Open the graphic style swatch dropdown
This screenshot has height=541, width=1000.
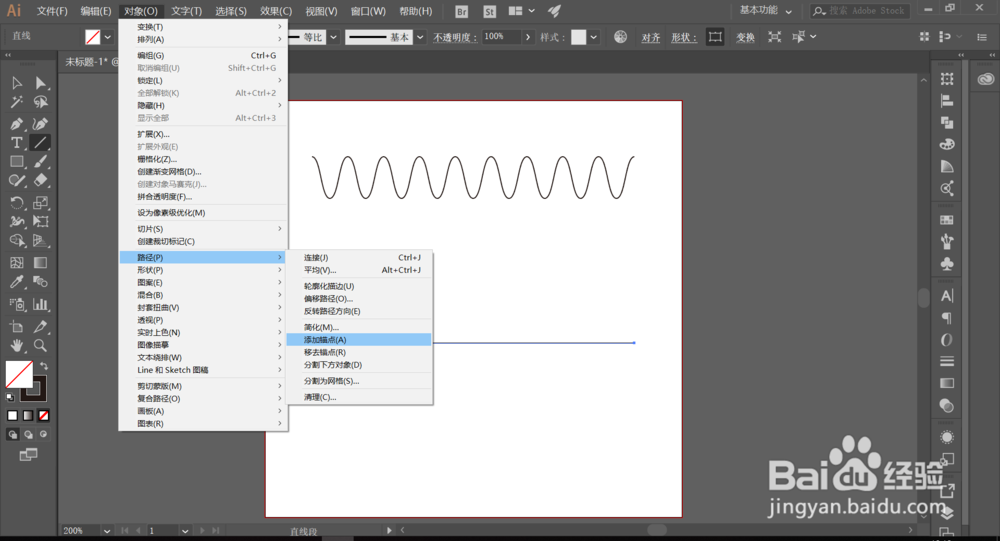pos(594,37)
